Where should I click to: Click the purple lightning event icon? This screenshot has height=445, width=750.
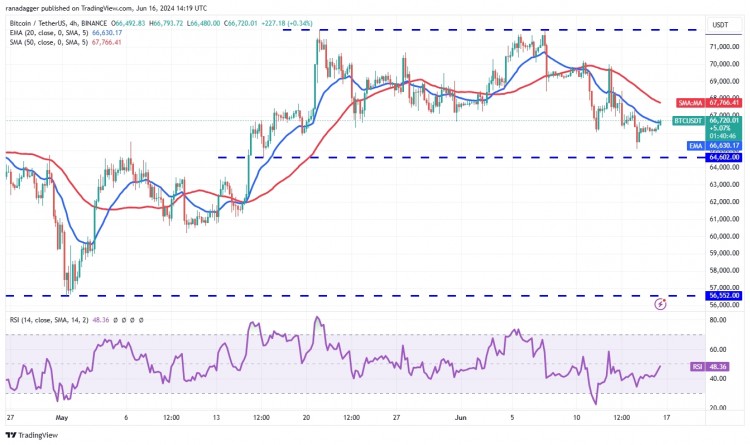click(660, 303)
